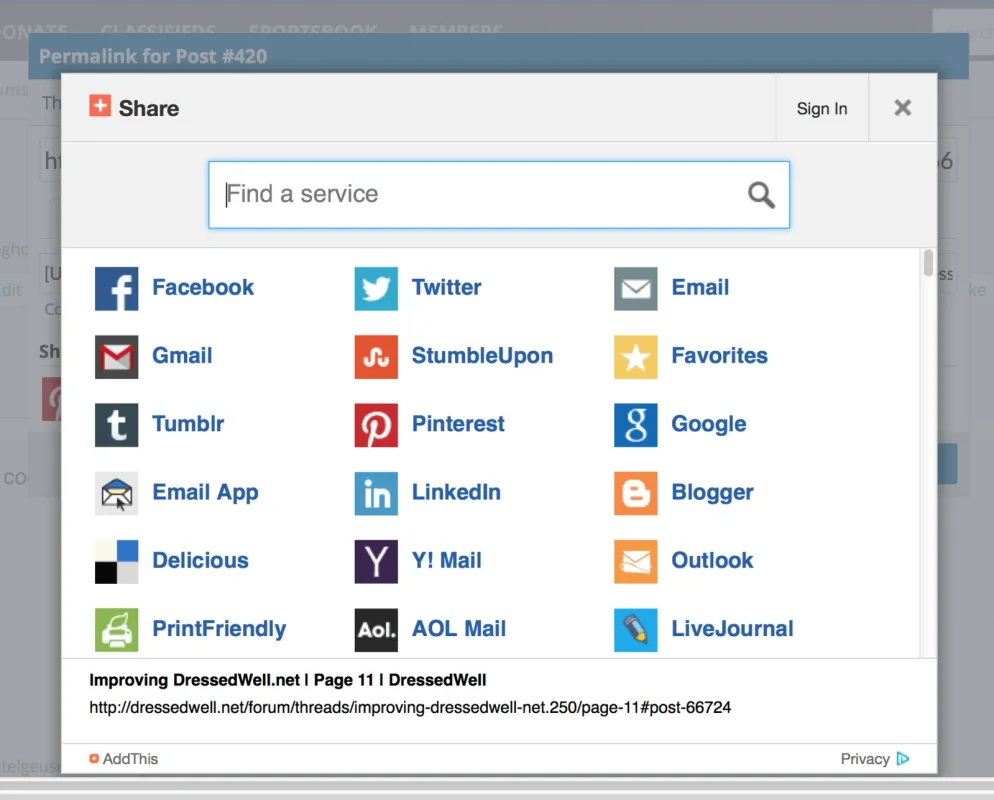Viewport: 994px width, 800px height.
Task: Close the Share dialog
Action: pos(903,108)
